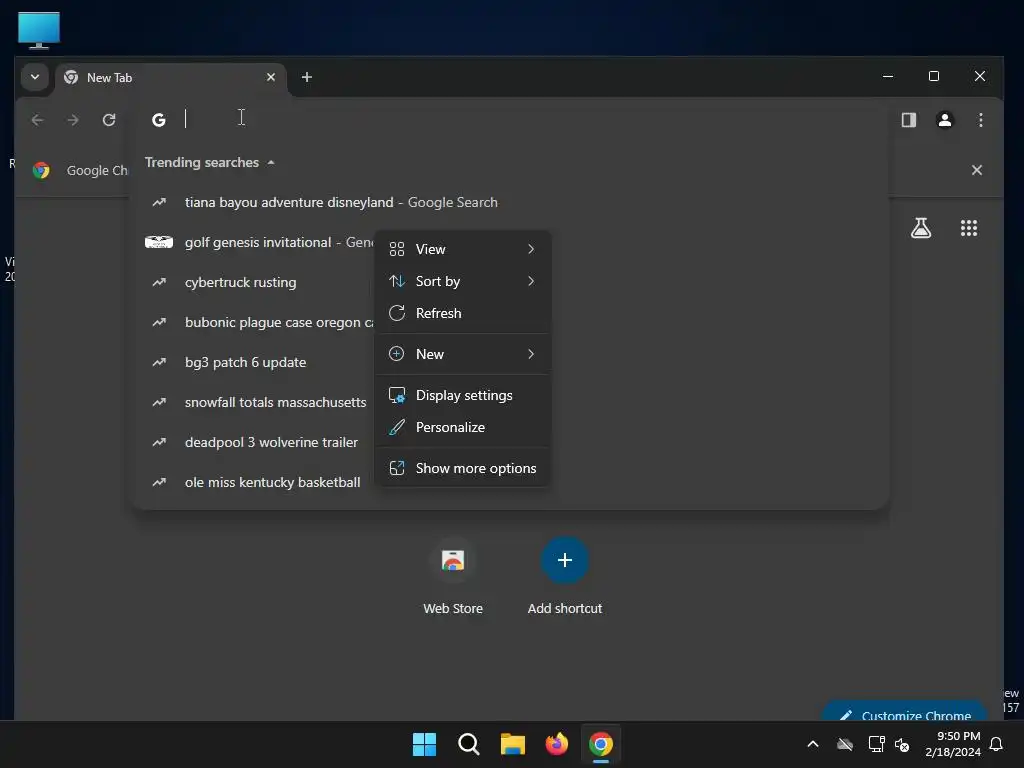Screen dimensions: 1024x768
Task: Select the New Tab tab
Action: pos(170,78)
